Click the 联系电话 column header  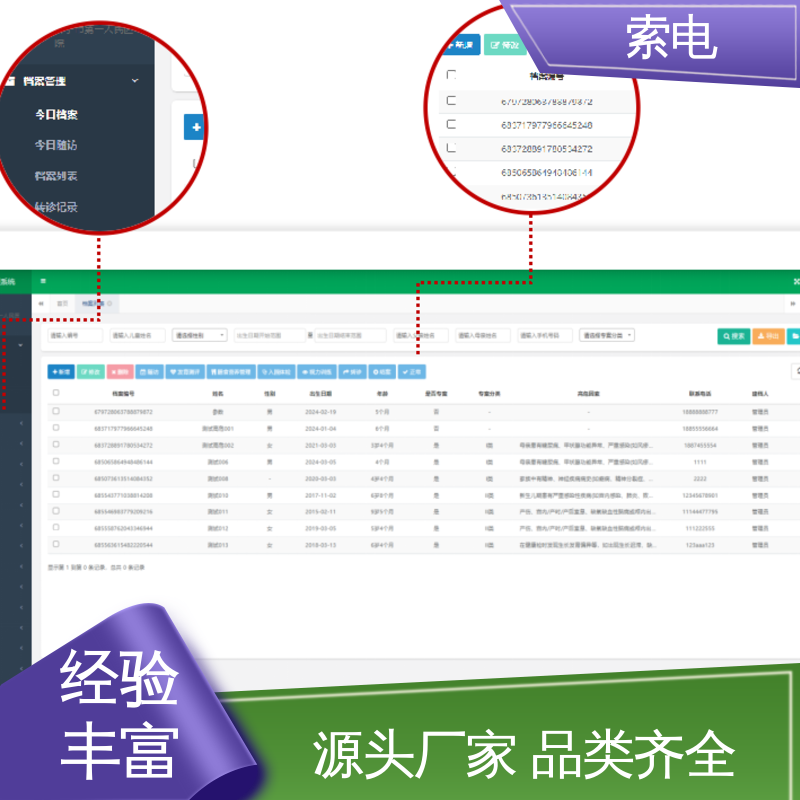700,394
